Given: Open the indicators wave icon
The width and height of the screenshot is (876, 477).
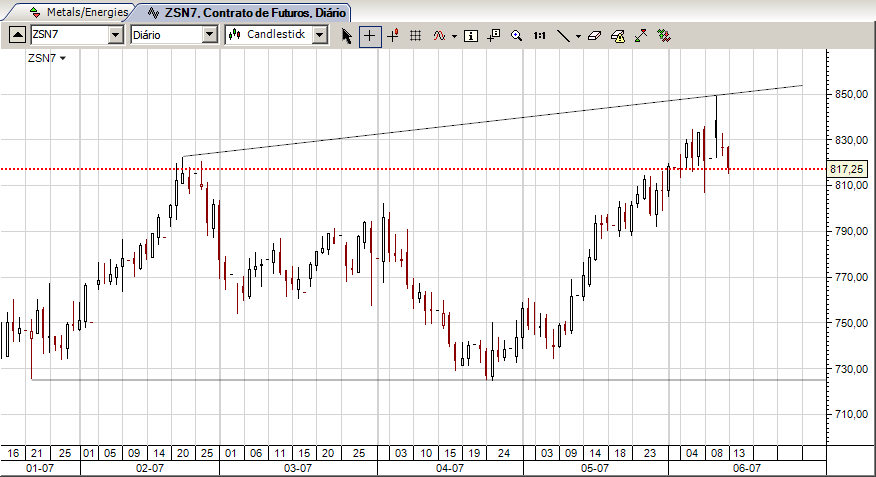Looking at the screenshot, I should click(x=439, y=36).
